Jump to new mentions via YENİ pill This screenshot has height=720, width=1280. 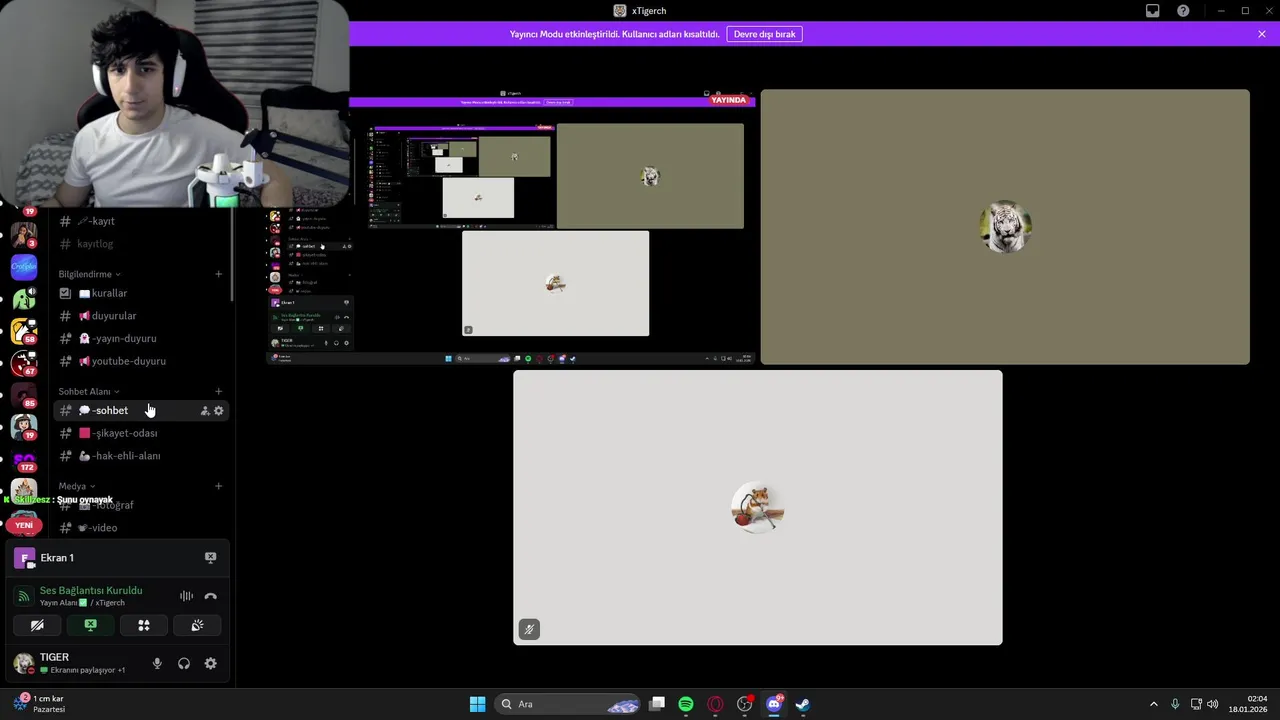[x=24, y=525]
